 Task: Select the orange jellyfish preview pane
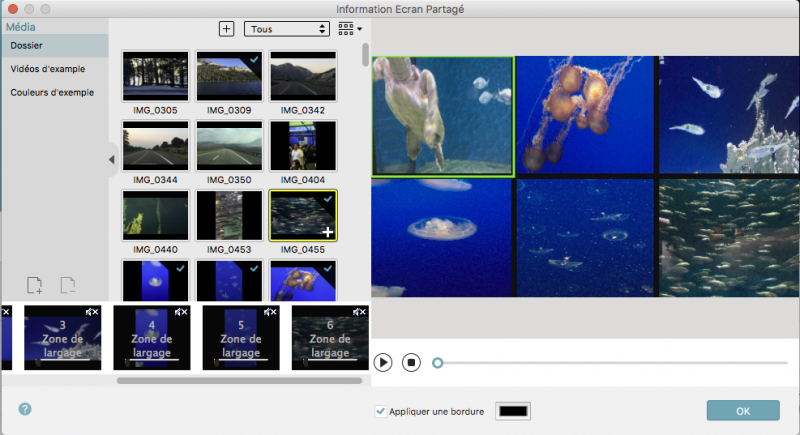(x=585, y=115)
